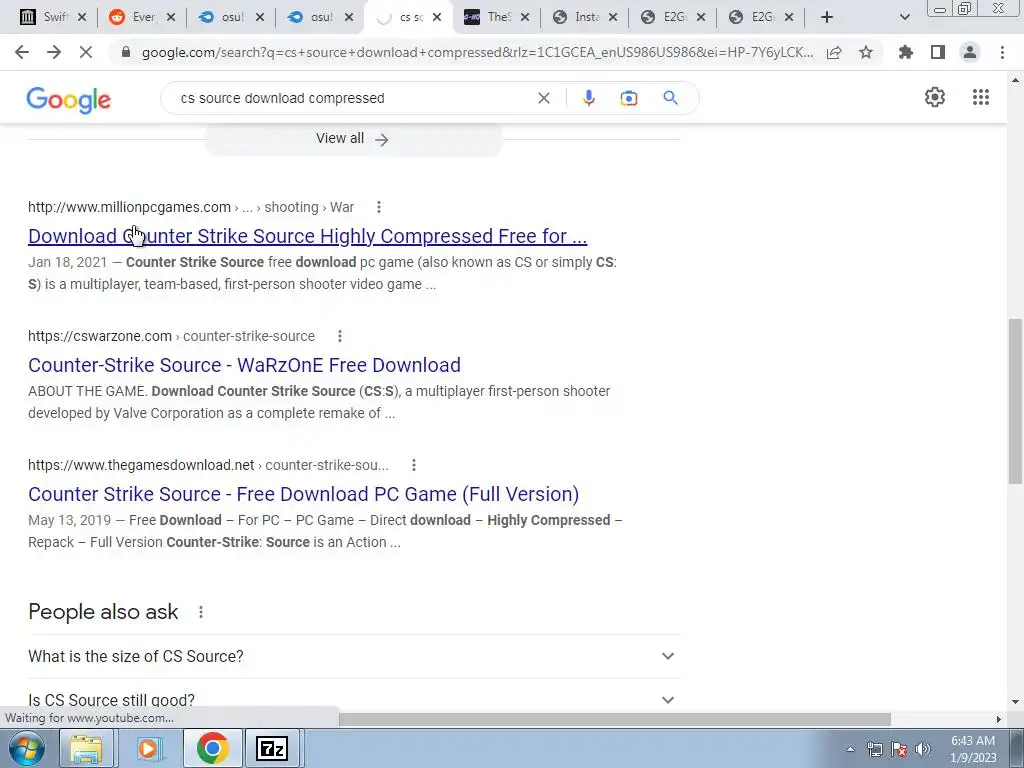Open Counter Strike Source Free Download PC Game link
This screenshot has width=1024, height=768.
[304, 494]
